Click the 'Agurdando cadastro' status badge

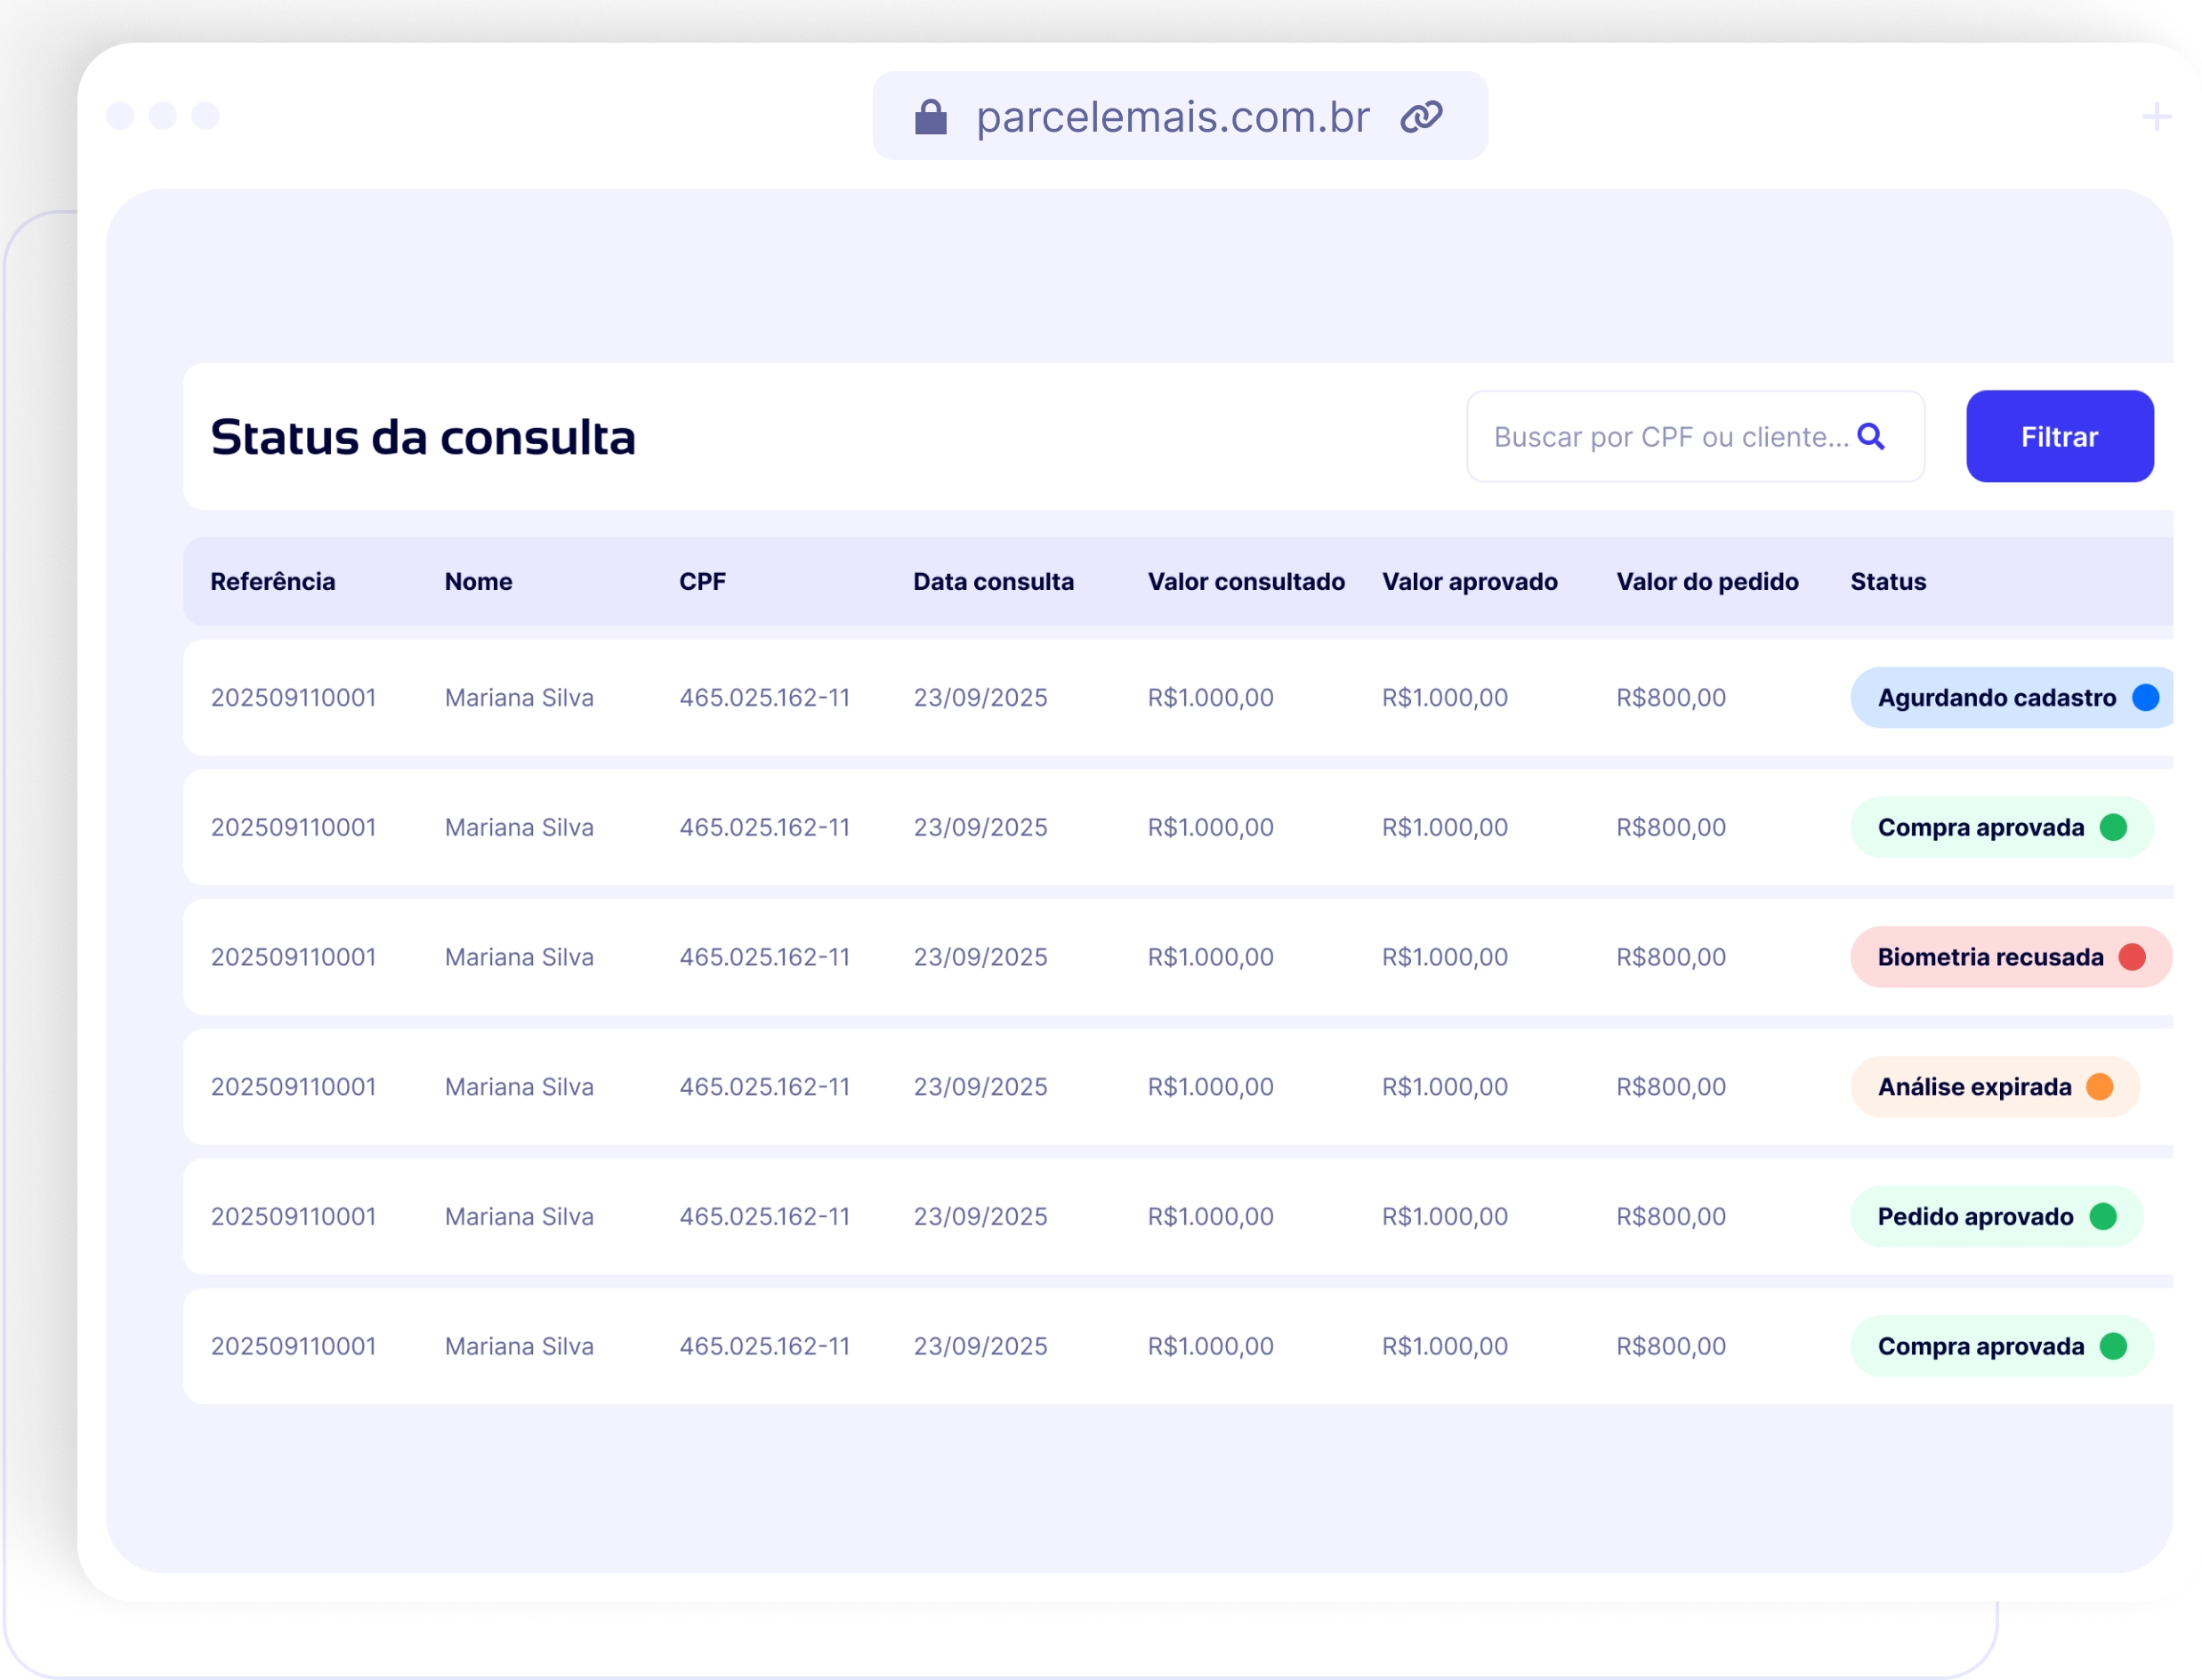coord(2012,697)
